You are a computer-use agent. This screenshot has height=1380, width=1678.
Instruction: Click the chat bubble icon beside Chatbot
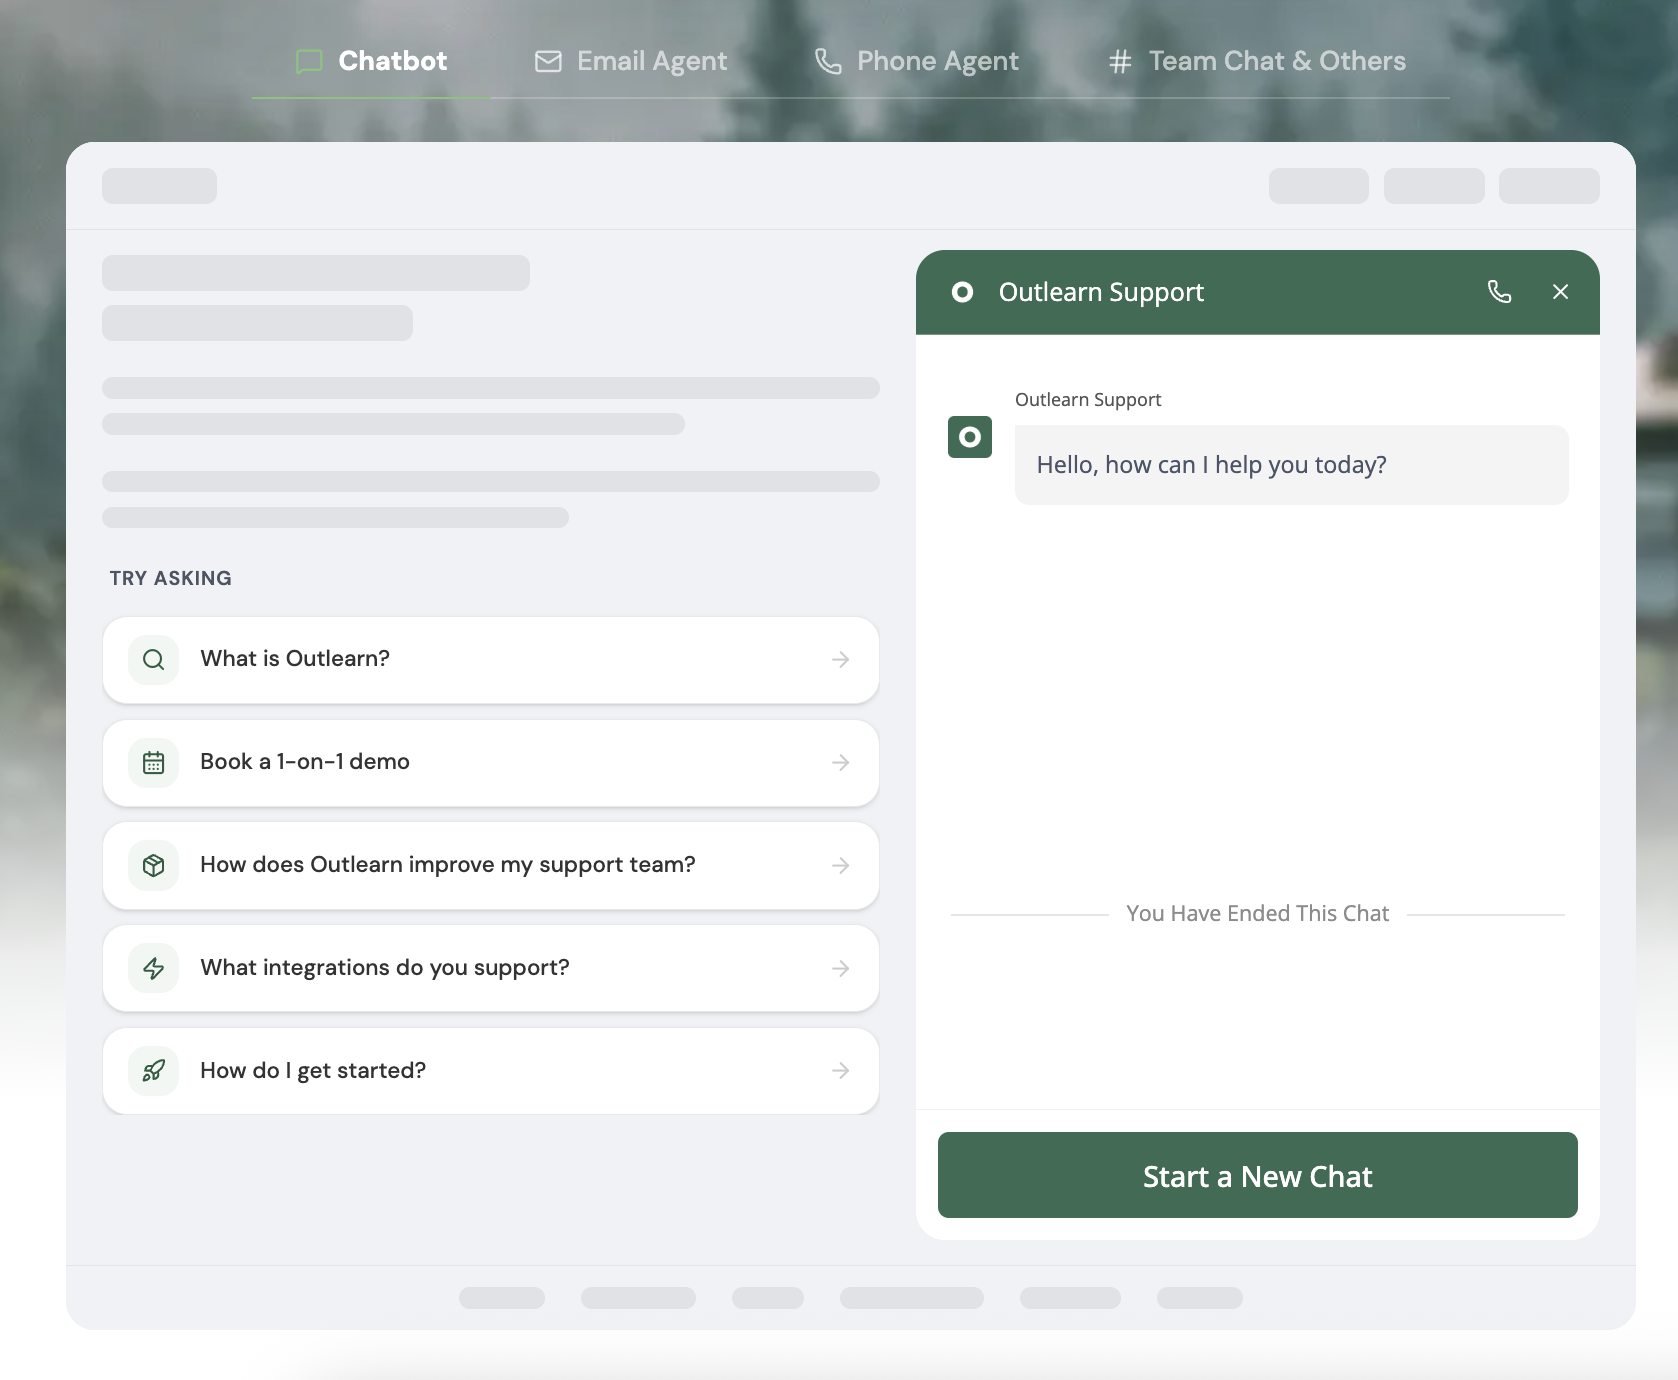[309, 62]
